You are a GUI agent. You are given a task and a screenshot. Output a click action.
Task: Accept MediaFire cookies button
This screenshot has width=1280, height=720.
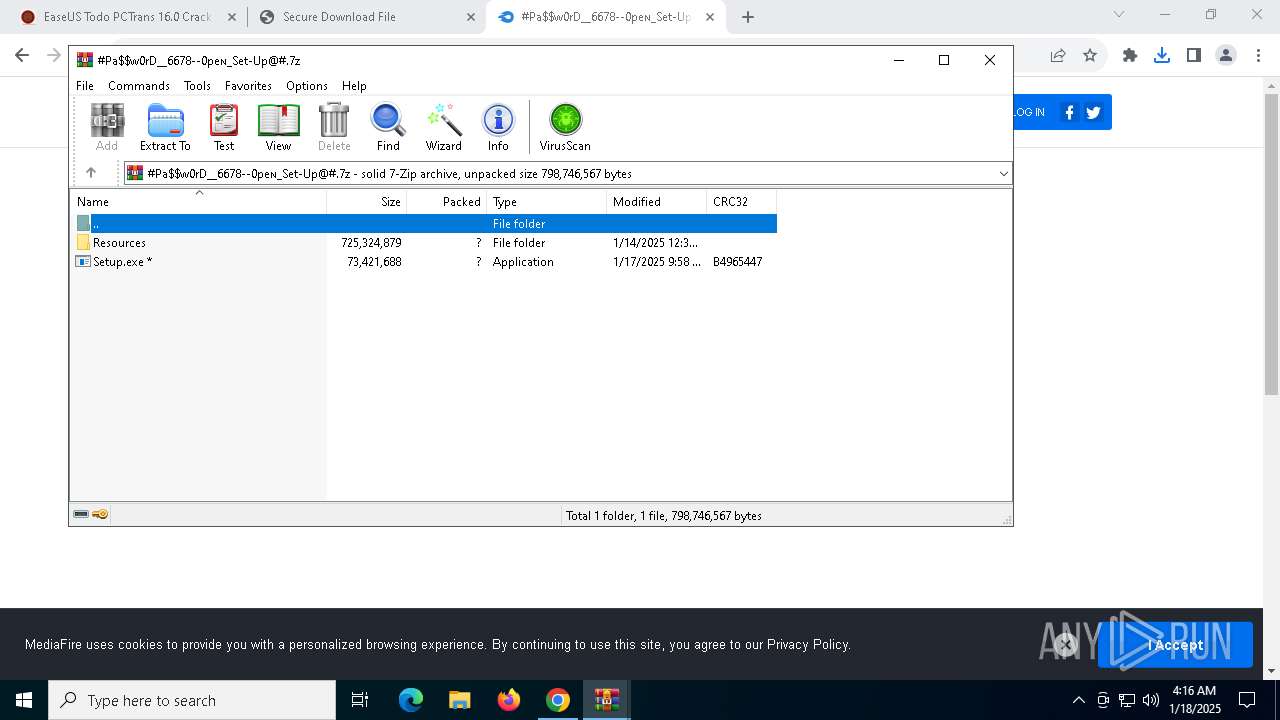coord(1175,645)
